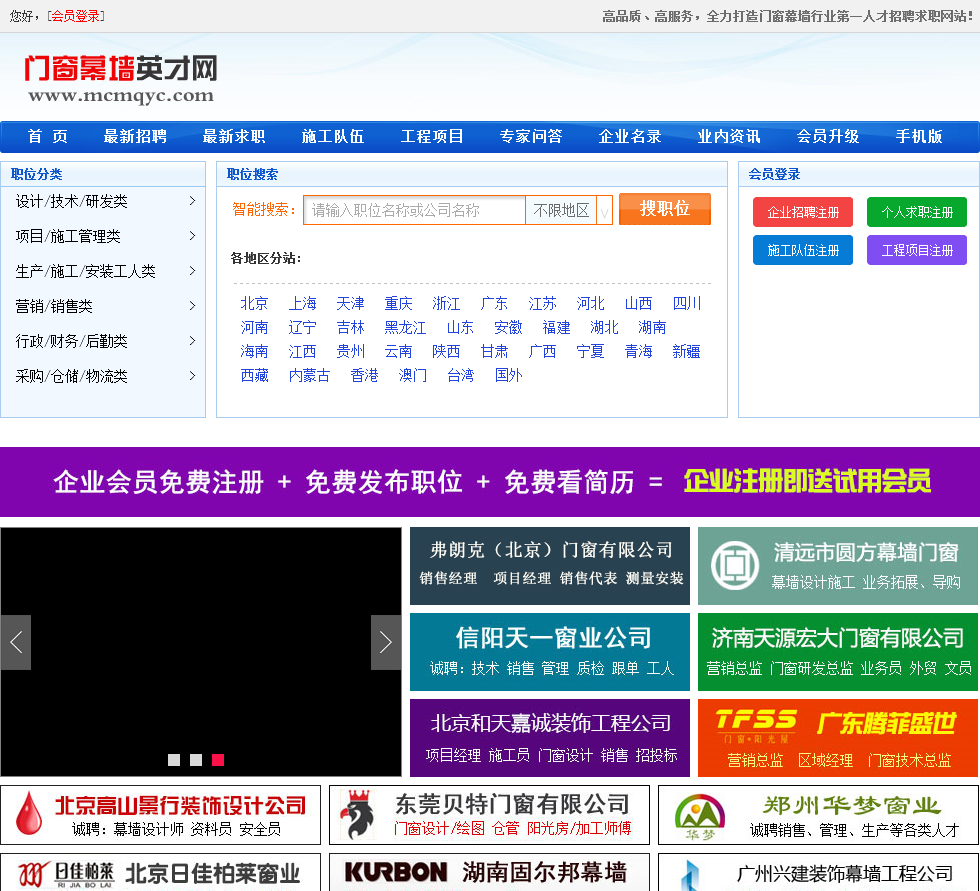This screenshot has width=980, height=891.
Task: Open 最新求职 navigation item
Action: (x=234, y=136)
